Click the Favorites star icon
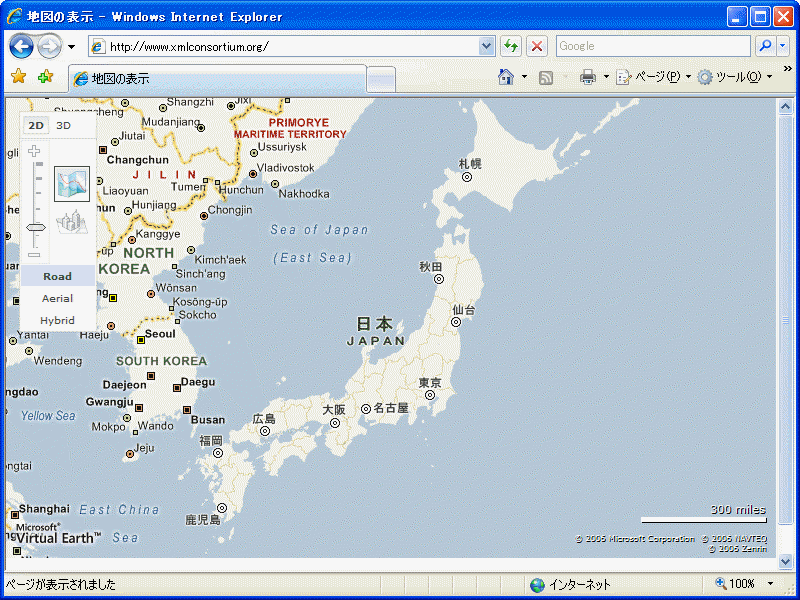 tap(18, 77)
